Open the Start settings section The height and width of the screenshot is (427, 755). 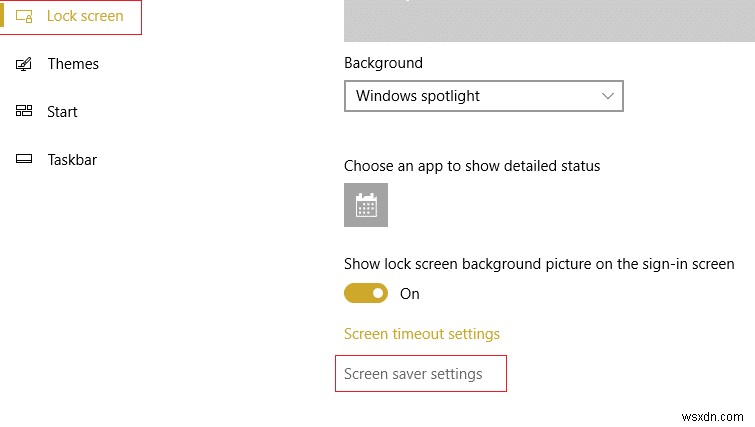coord(62,112)
